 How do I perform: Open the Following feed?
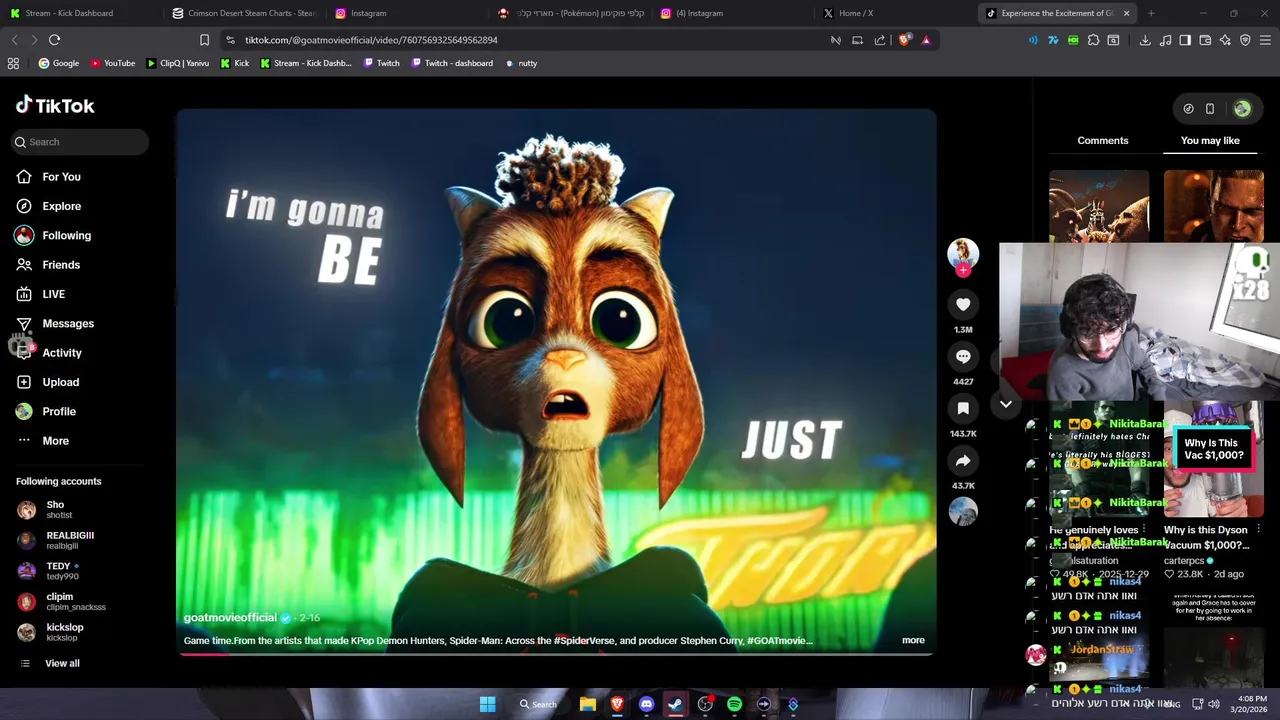point(66,235)
